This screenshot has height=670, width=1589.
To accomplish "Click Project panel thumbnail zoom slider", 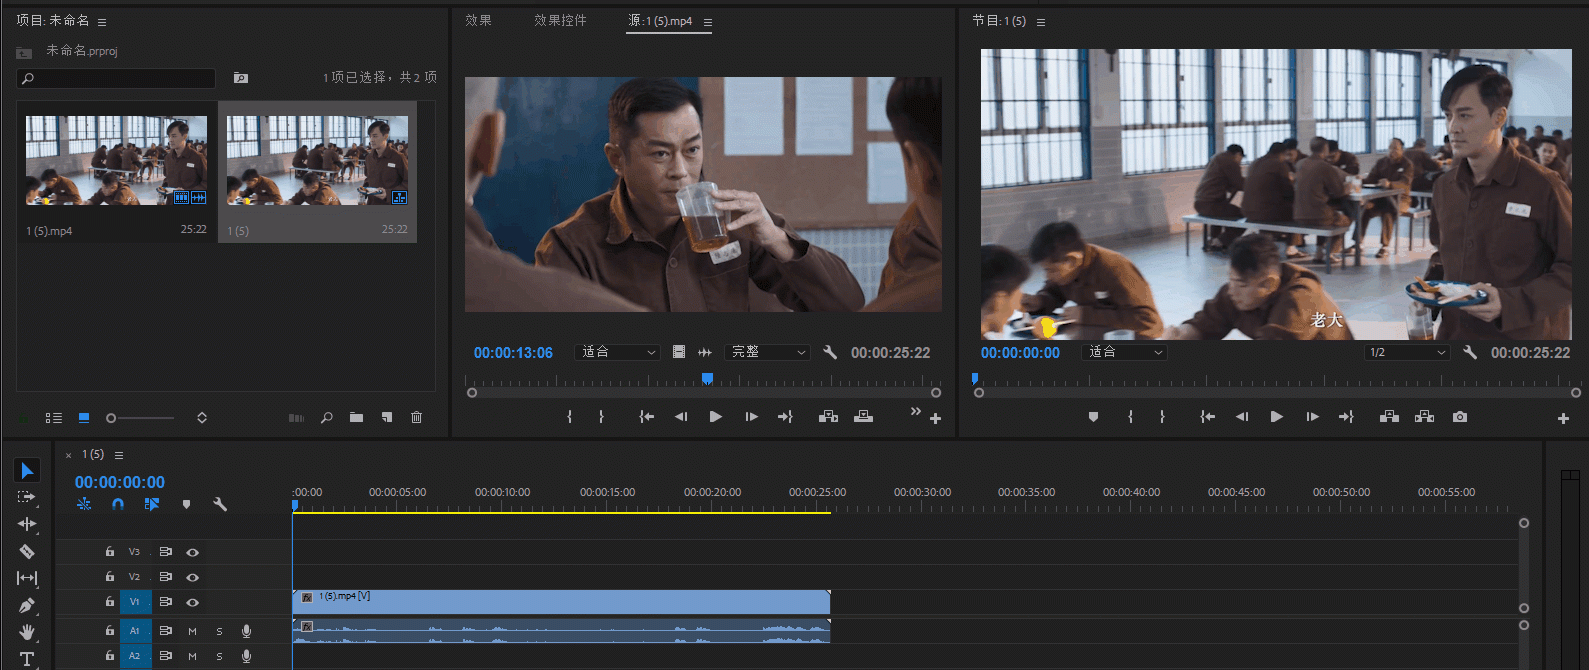I will pyautogui.click(x=140, y=418).
